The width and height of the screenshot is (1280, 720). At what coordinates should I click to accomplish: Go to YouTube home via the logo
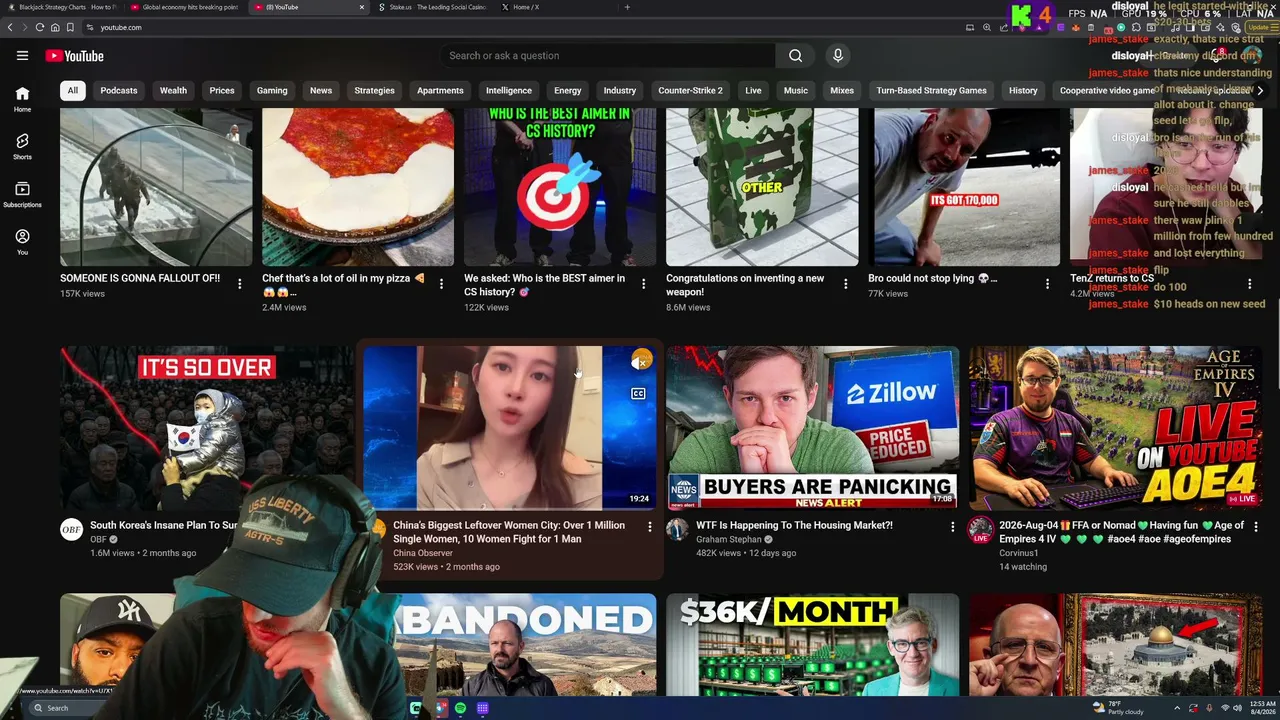click(75, 56)
